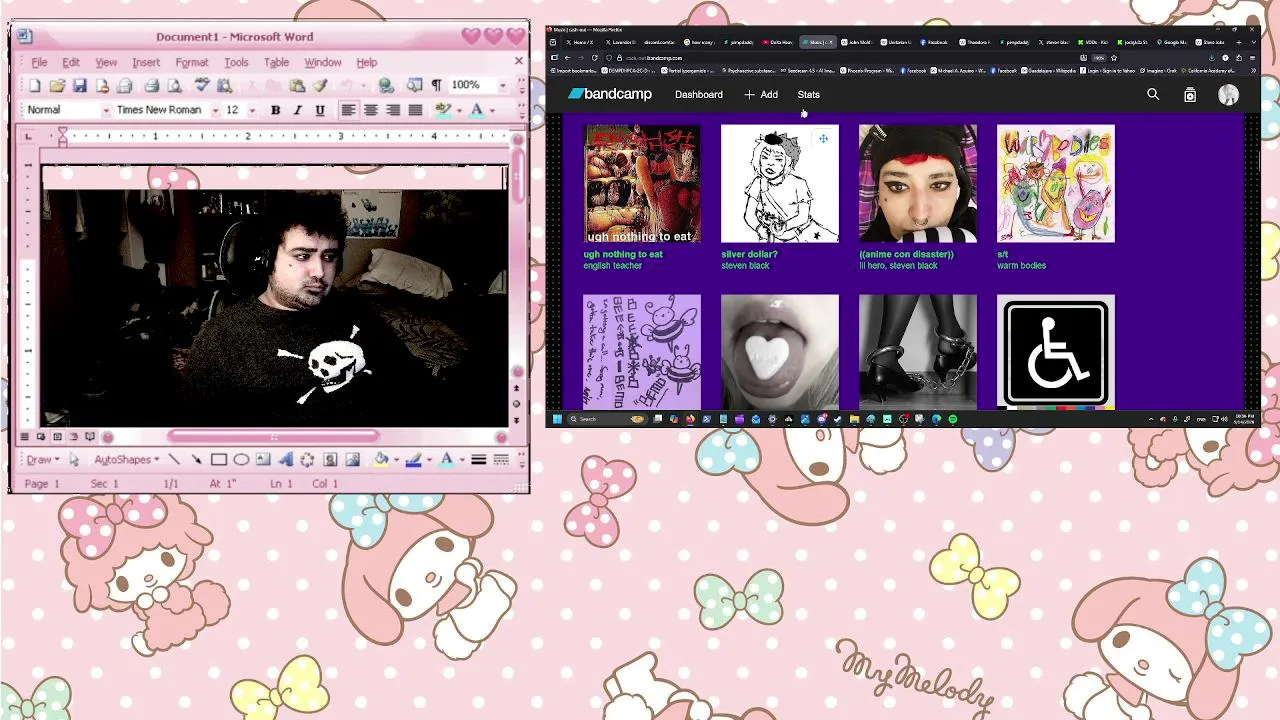This screenshot has width=1280, height=720.
Task: Justify text in Word
Action: [x=415, y=110]
